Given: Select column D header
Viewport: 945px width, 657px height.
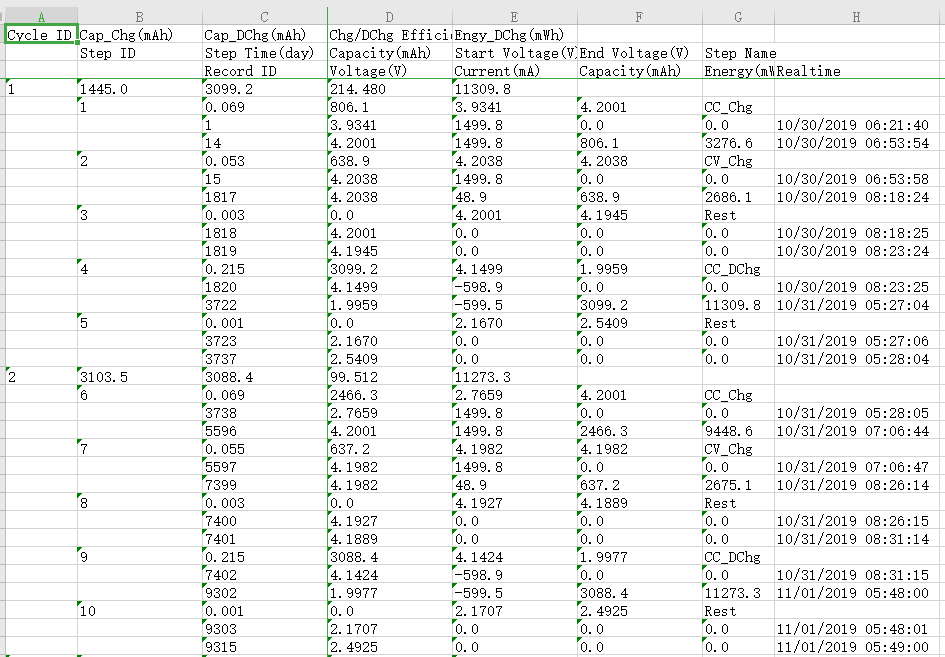Looking at the screenshot, I should pos(389,16).
